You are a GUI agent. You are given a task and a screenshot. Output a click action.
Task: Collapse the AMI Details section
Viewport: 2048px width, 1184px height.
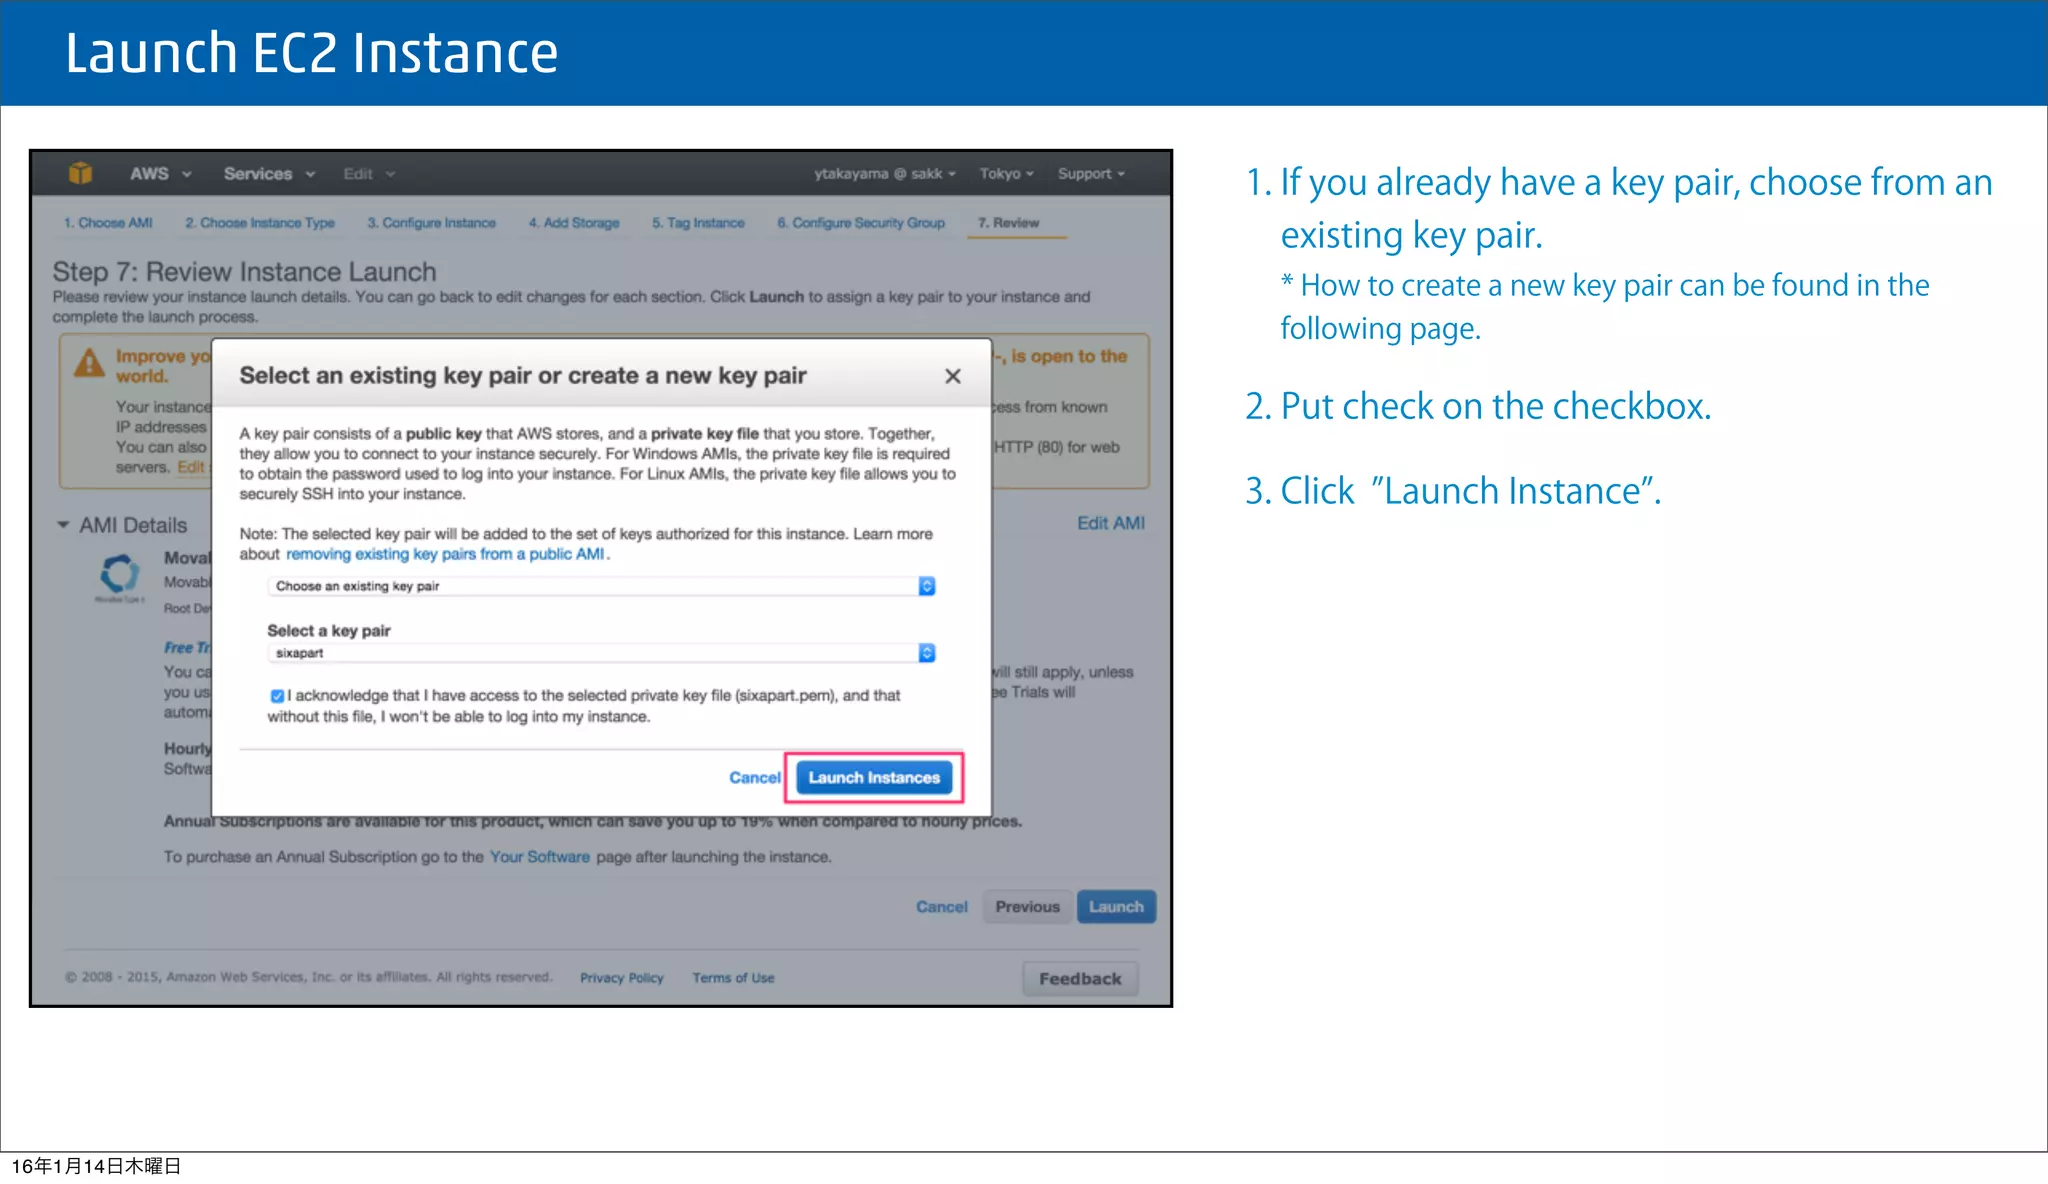point(63,525)
